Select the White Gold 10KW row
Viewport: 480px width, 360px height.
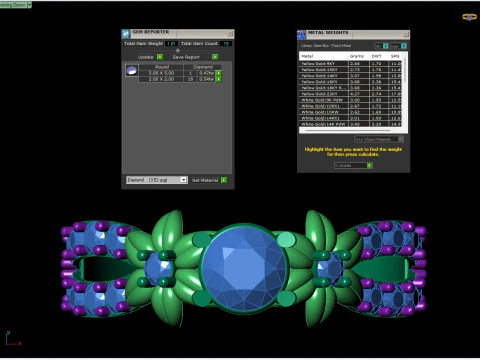coord(351,112)
